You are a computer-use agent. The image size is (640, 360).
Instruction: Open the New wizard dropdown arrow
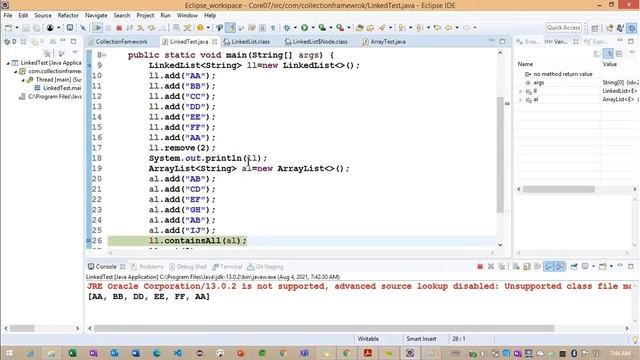point(17,28)
